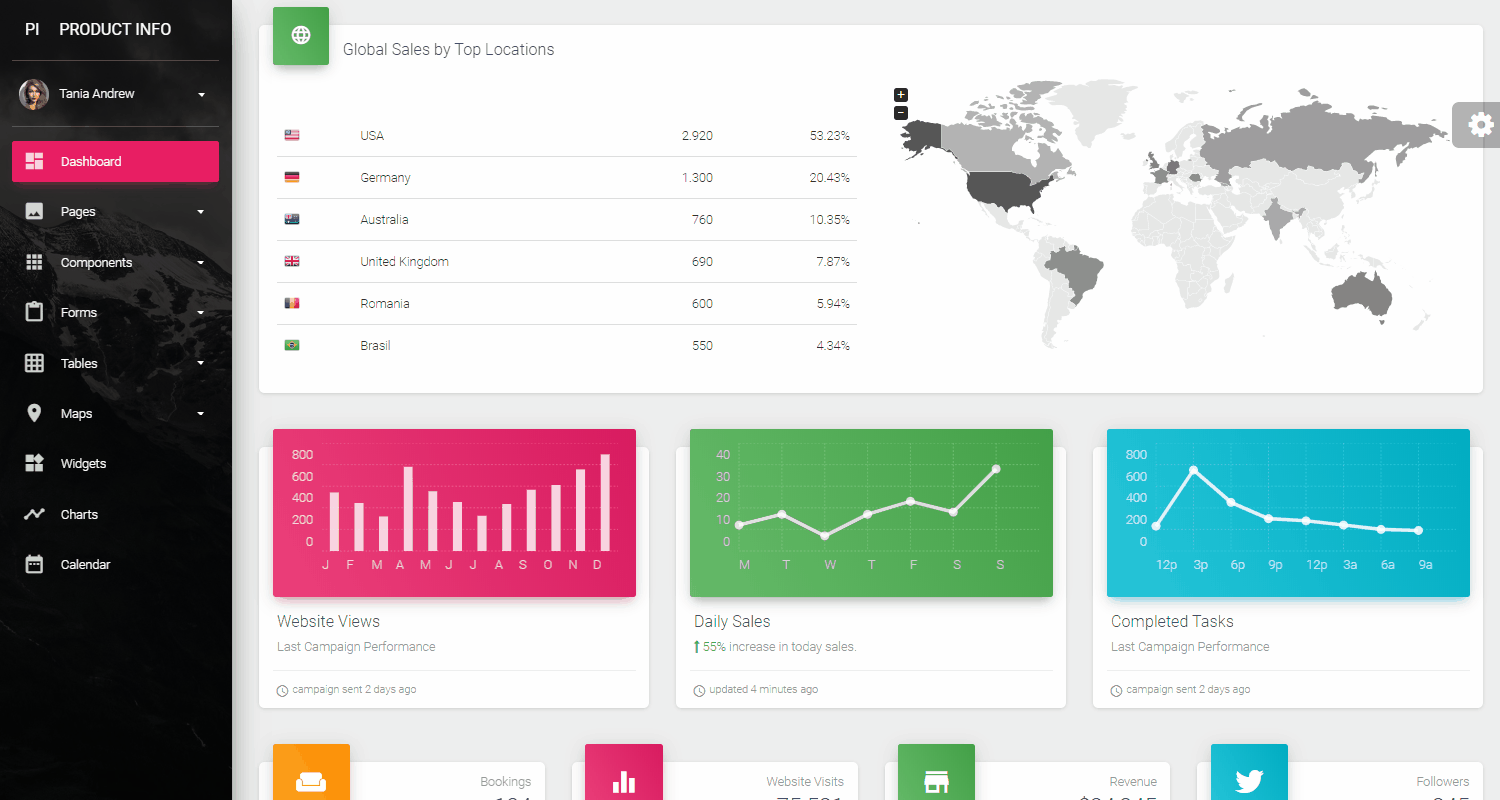
Task: Open the settings gear on the right edge
Action: click(x=1480, y=124)
